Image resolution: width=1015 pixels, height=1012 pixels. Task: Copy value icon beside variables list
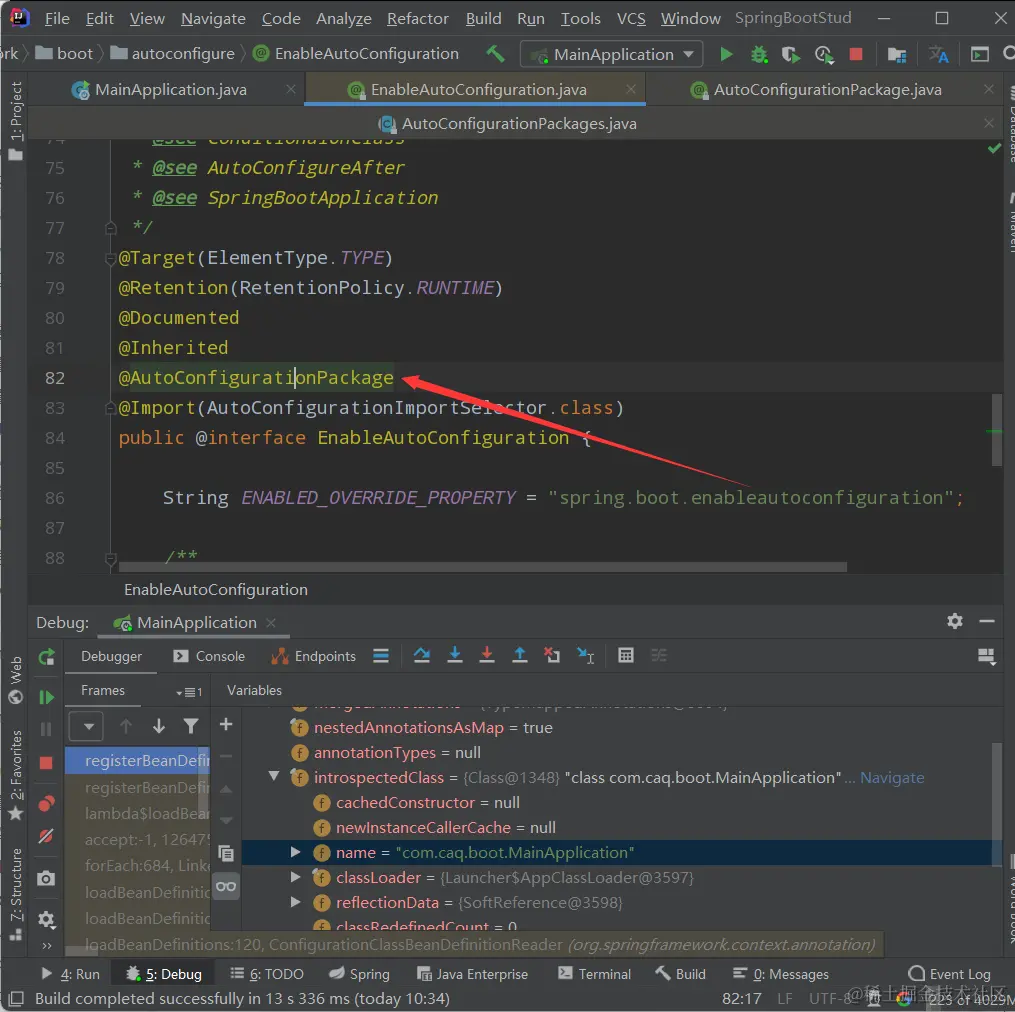[226, 853]
